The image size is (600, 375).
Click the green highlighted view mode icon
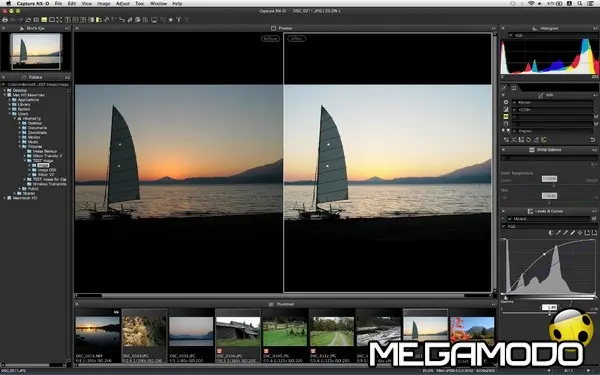click(x=44, y=20)
